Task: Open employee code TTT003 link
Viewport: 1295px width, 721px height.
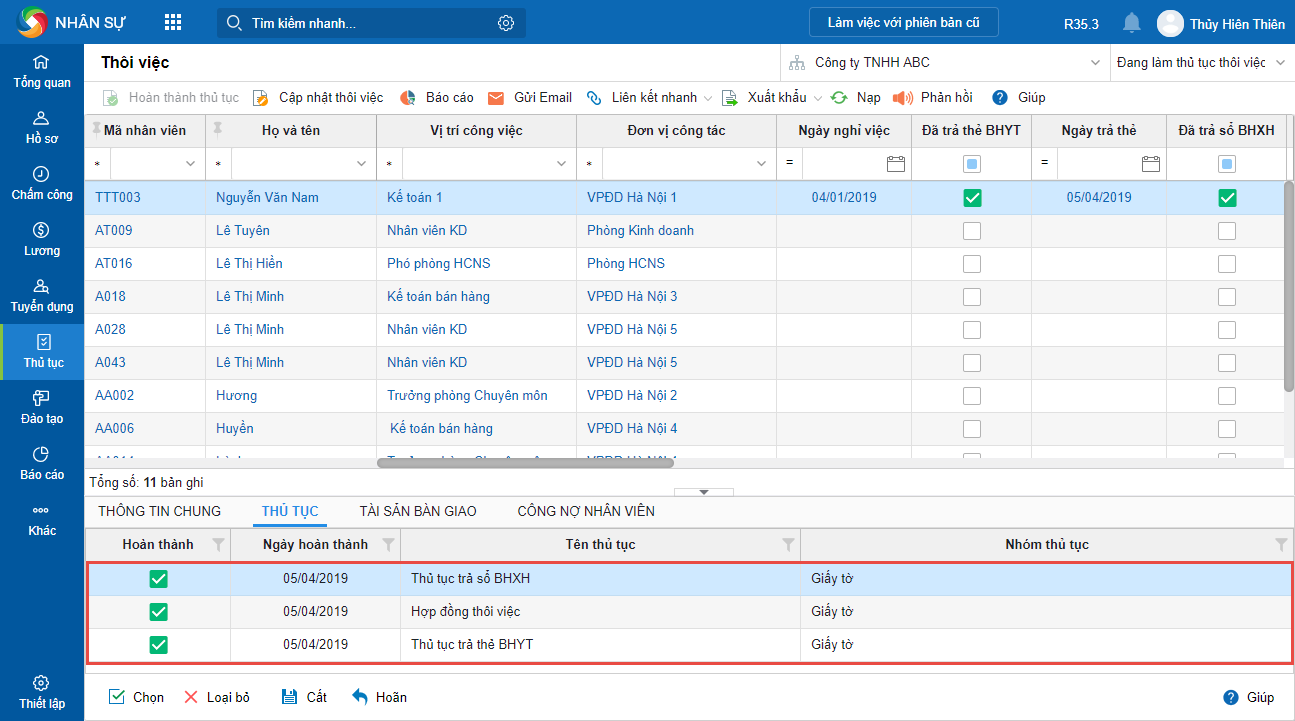Action: point(118,198)
